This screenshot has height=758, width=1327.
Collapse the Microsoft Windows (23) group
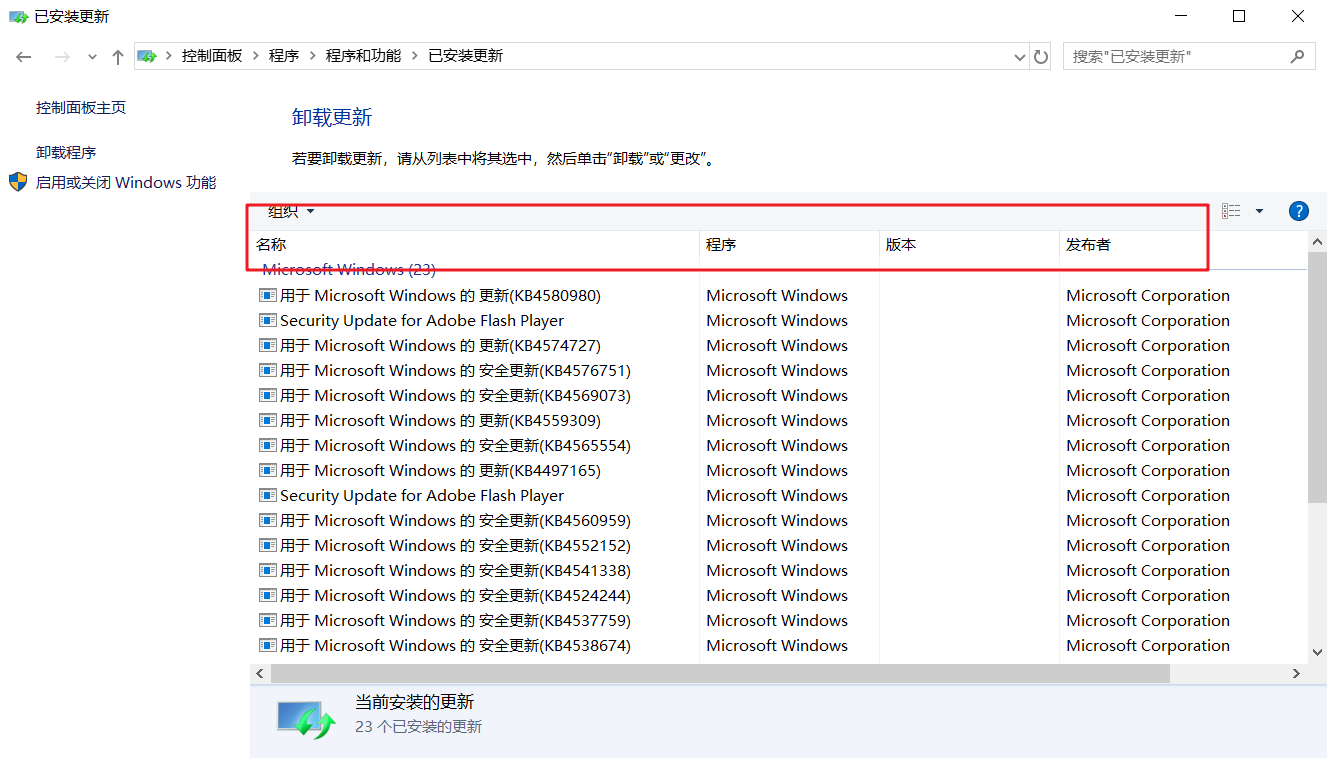point(349,270)
